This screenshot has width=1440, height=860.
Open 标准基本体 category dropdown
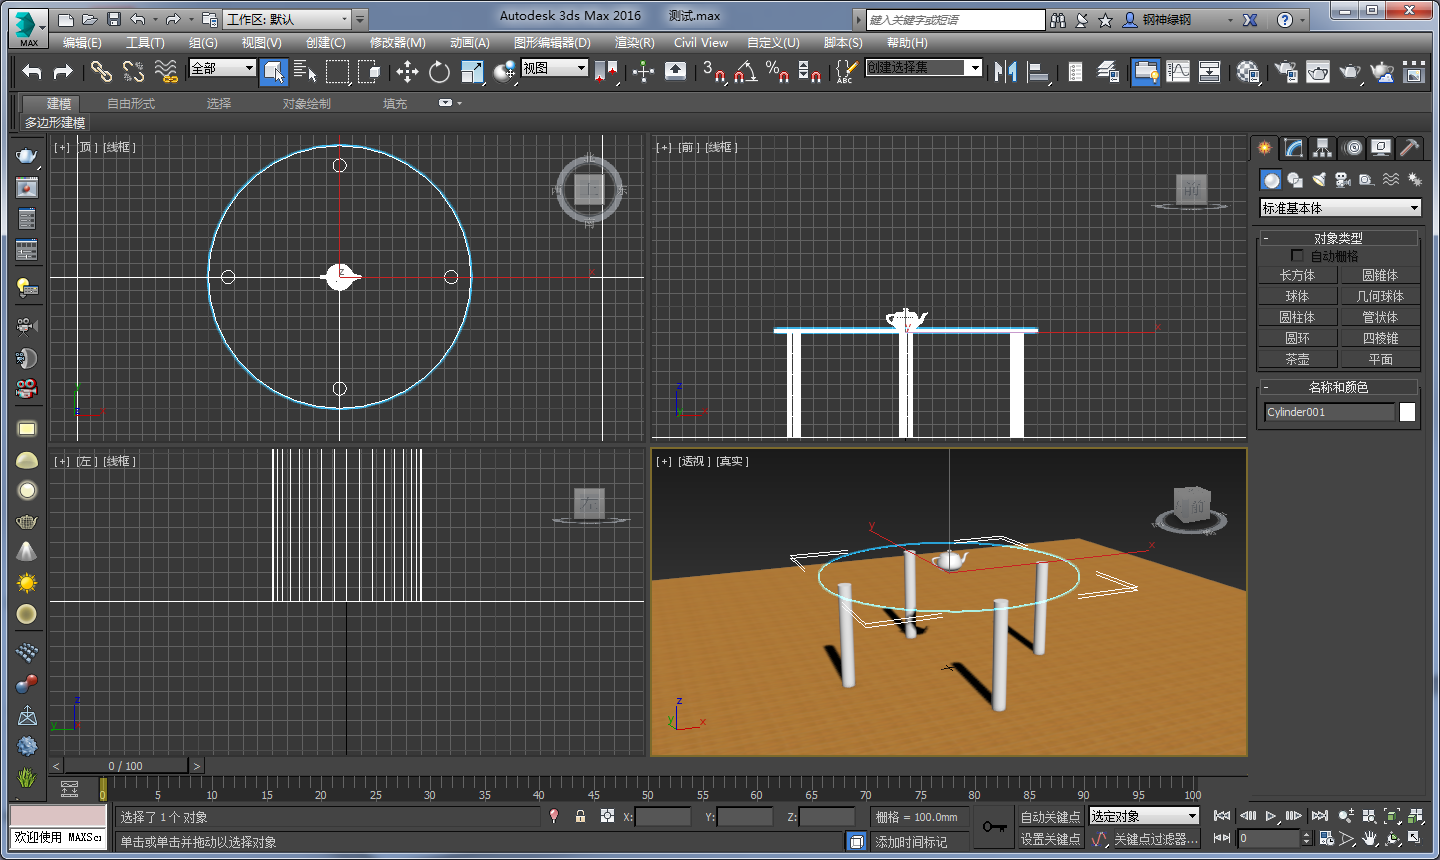pyautogui.click(x=1340, y=208)
